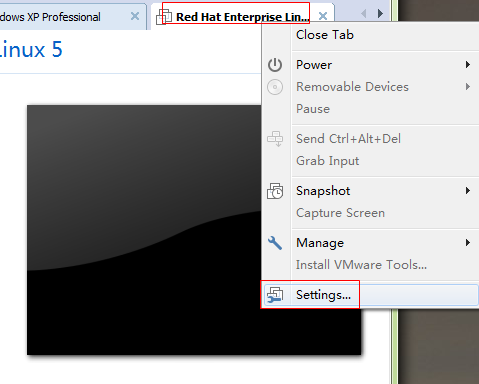This screenshot has height=384, width=479.
Task: Click the black VM screen preview thumbnail
Action: click(144, 230)
